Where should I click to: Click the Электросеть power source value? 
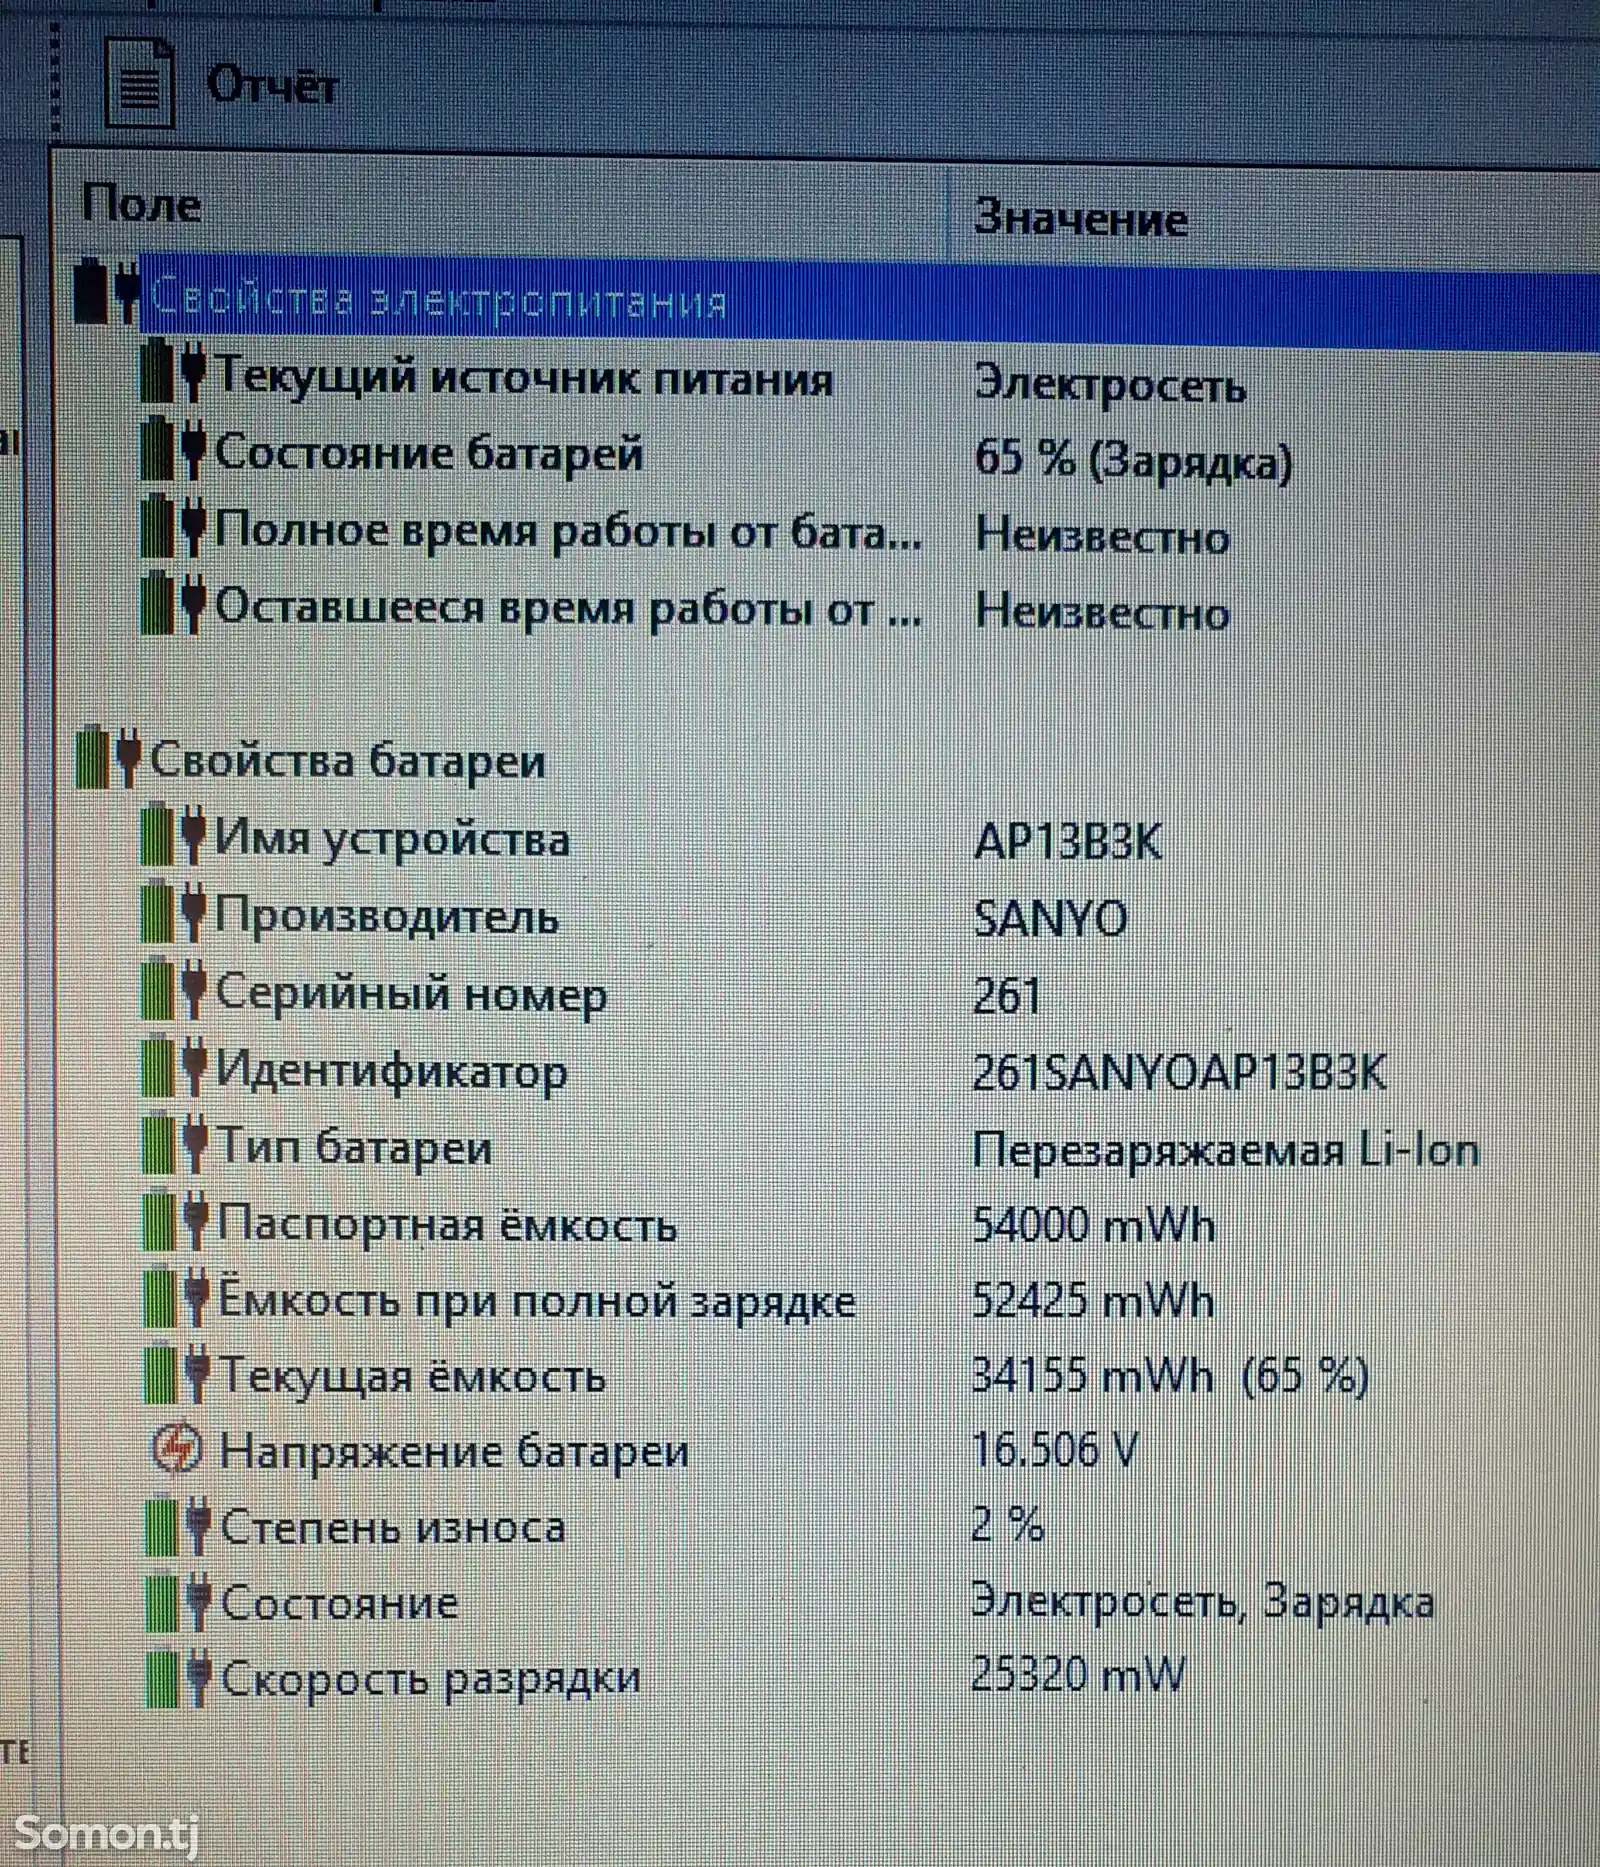(1110, 384)
